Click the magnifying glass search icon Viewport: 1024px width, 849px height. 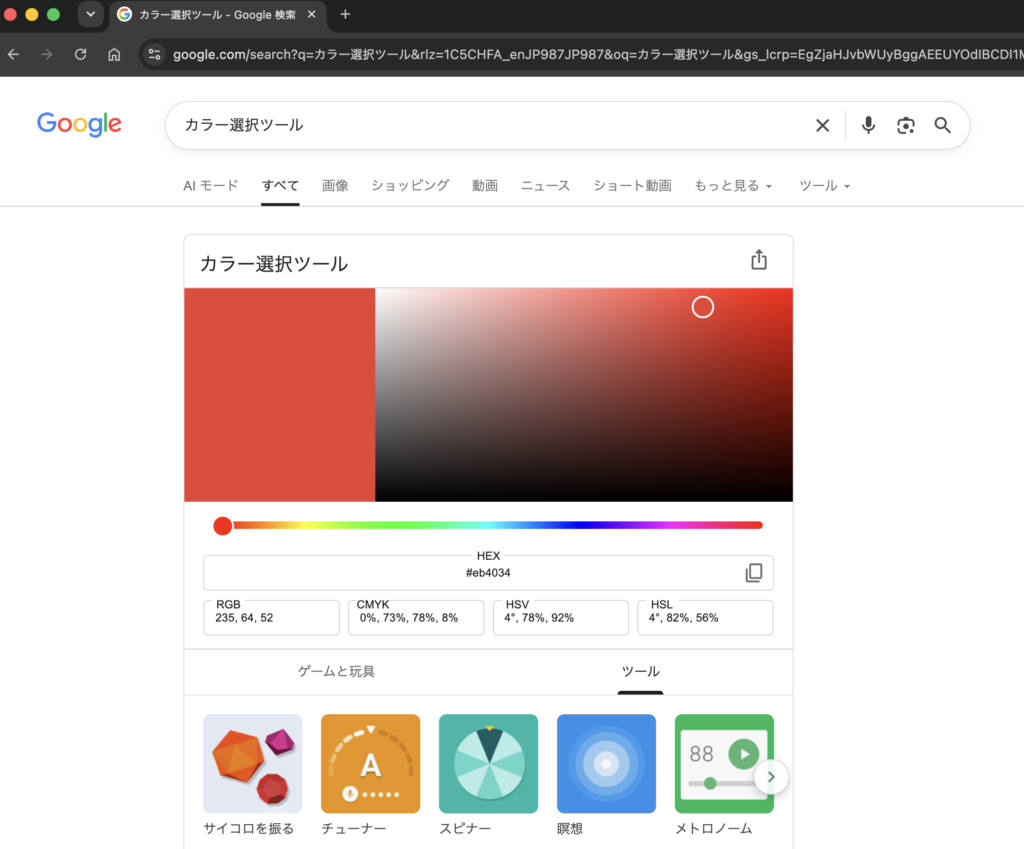point(942,125)
